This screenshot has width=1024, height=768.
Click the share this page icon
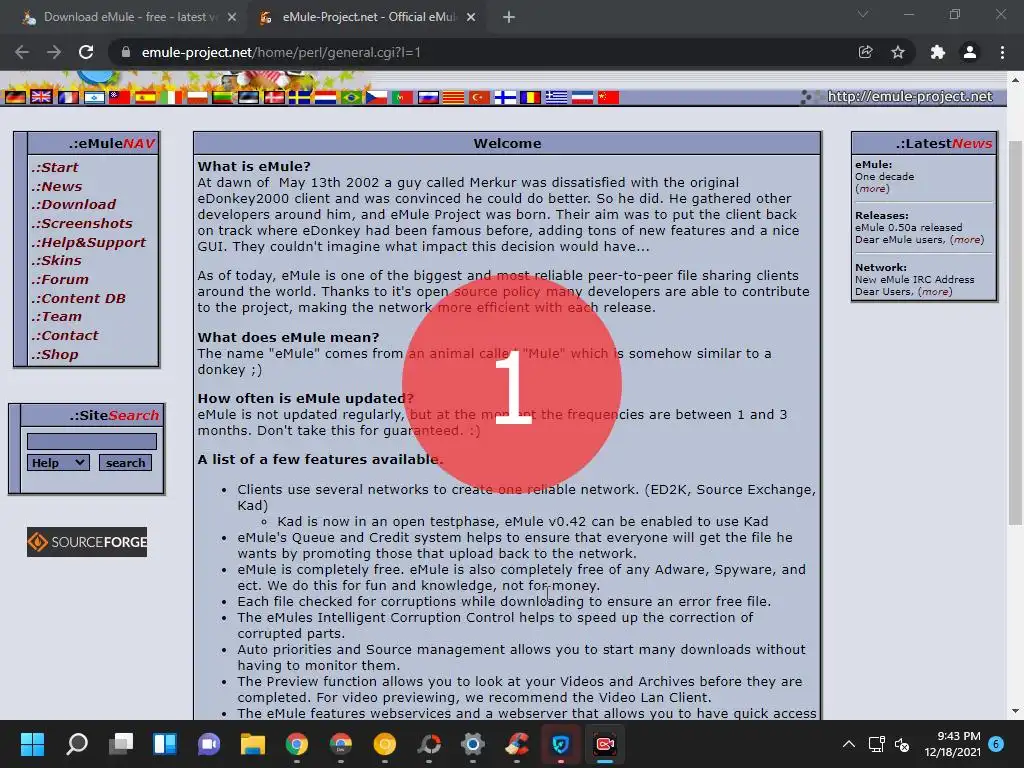click(x=865, y=52)
